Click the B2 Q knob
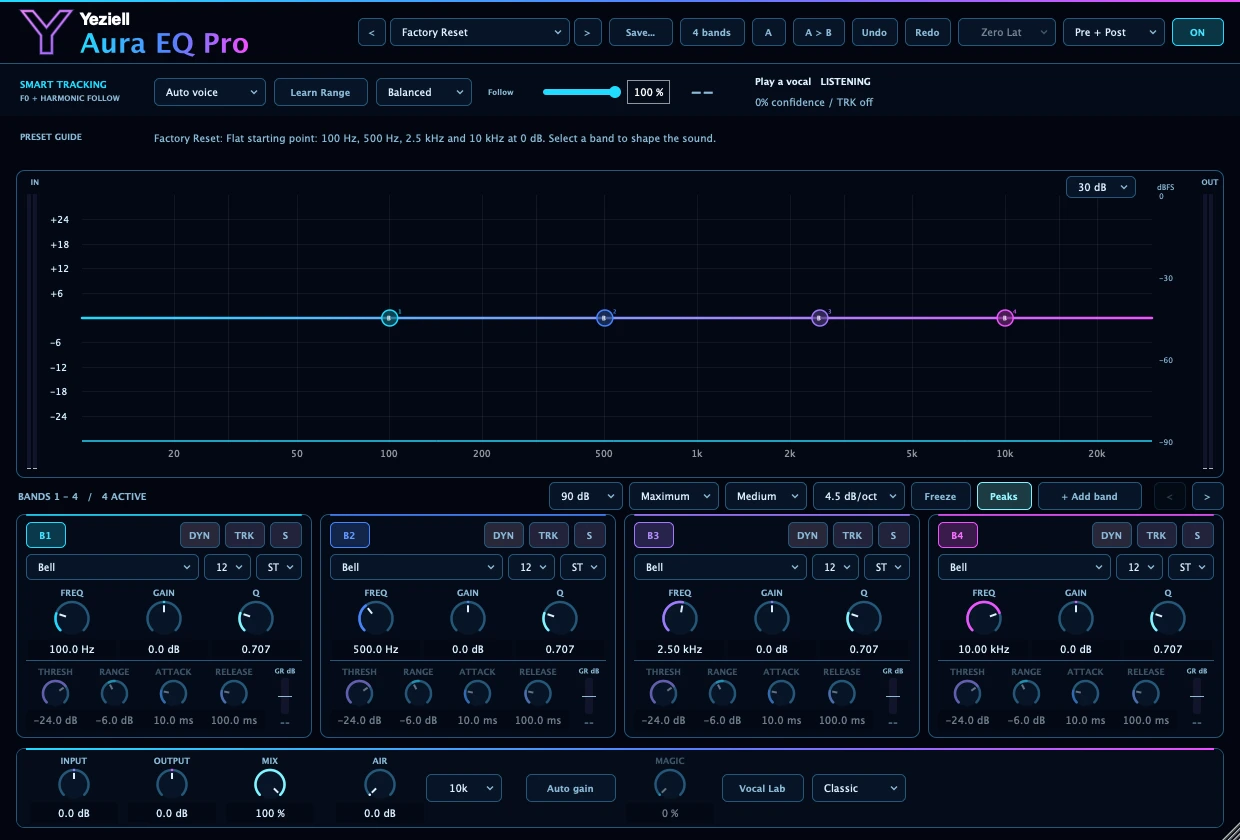Image resolution: width=1240 pixels, height=840 pixels. [x=560, y=619]
